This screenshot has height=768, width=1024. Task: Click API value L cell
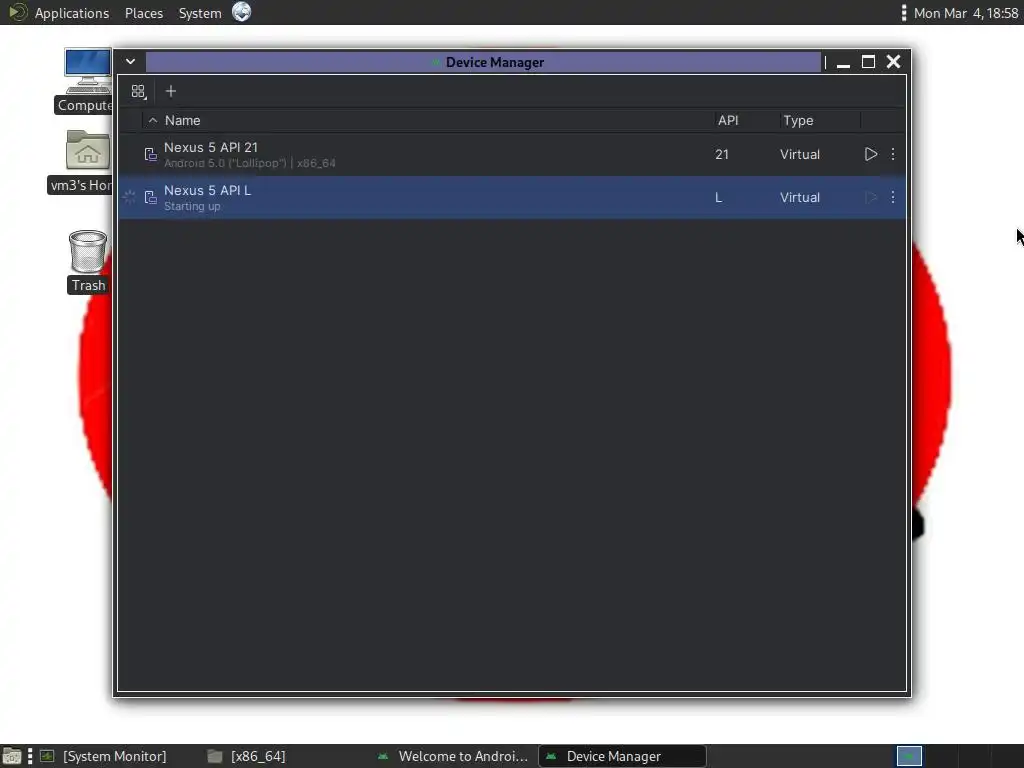click(718, 197)
